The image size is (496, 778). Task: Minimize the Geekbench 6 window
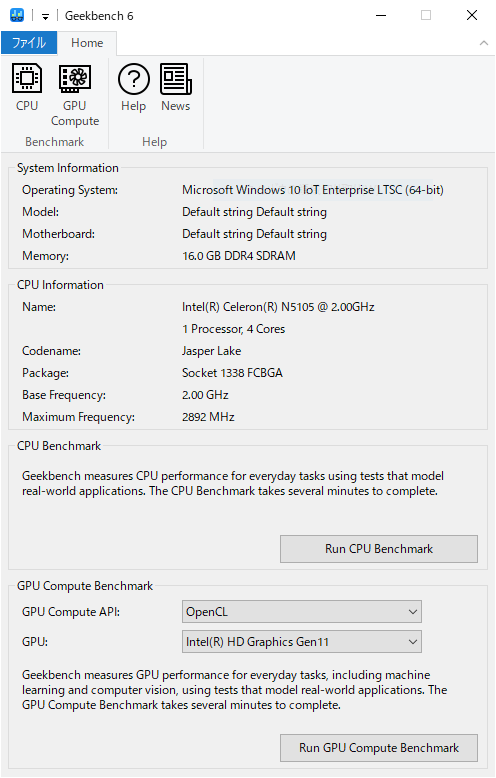coord(381,15)
